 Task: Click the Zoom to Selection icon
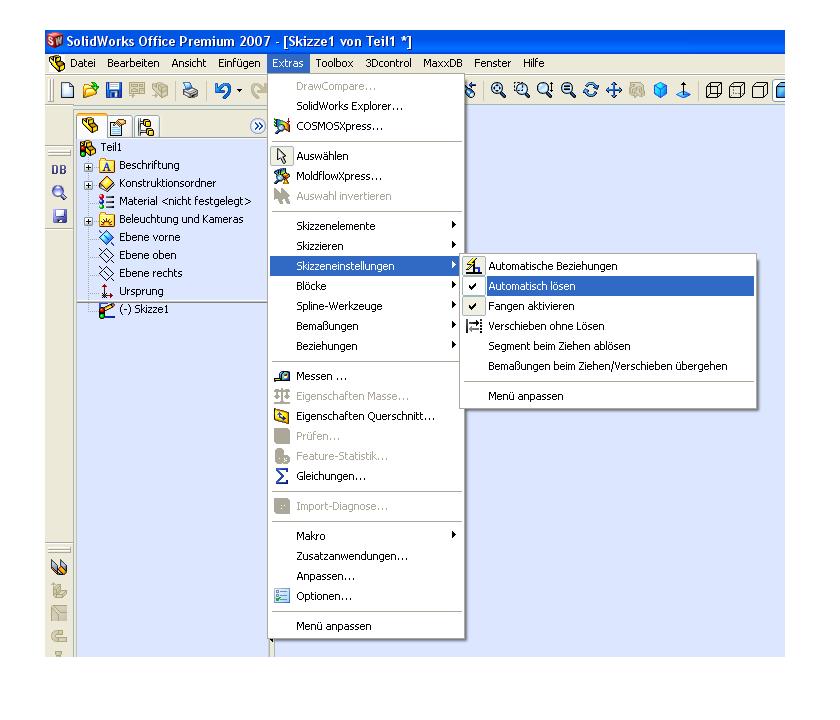(x=568, y=90)
